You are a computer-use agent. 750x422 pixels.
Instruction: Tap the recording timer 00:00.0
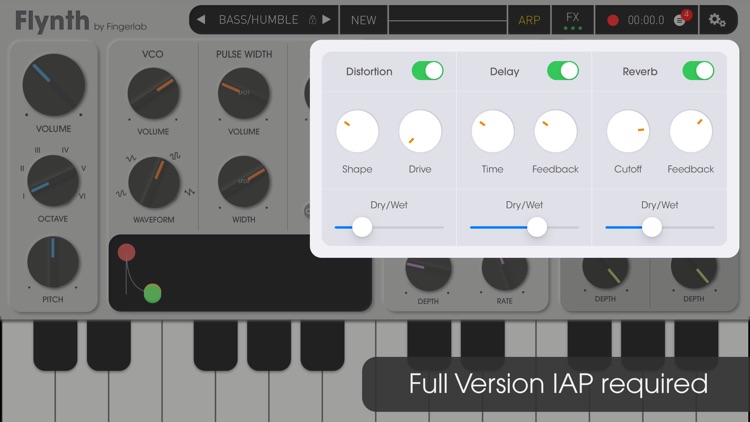646,20
